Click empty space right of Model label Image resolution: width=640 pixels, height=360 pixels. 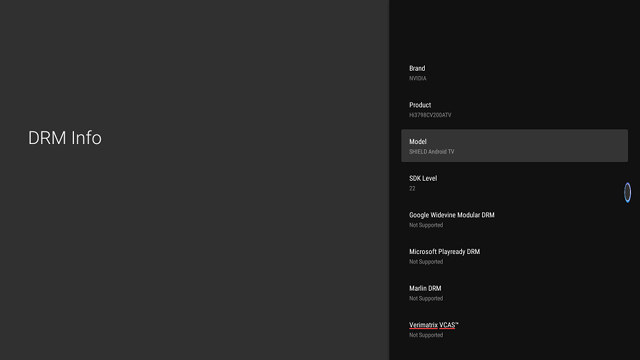pos(531,142)
